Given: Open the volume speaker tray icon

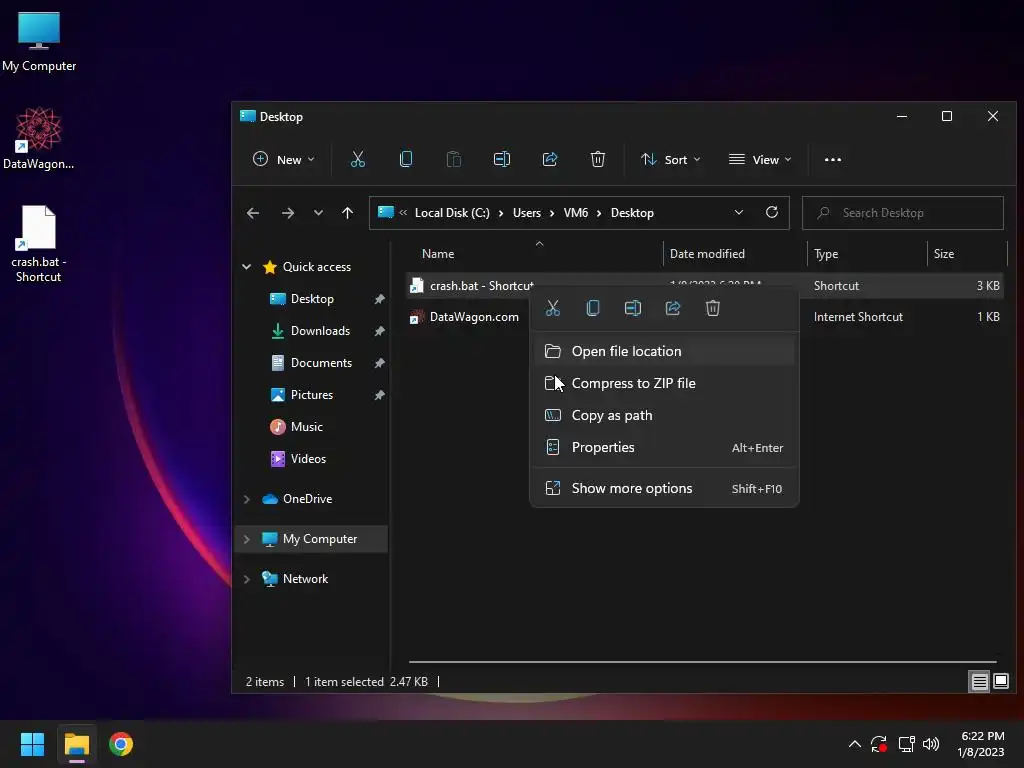Looking at the screenshot, I should [931, 744].
